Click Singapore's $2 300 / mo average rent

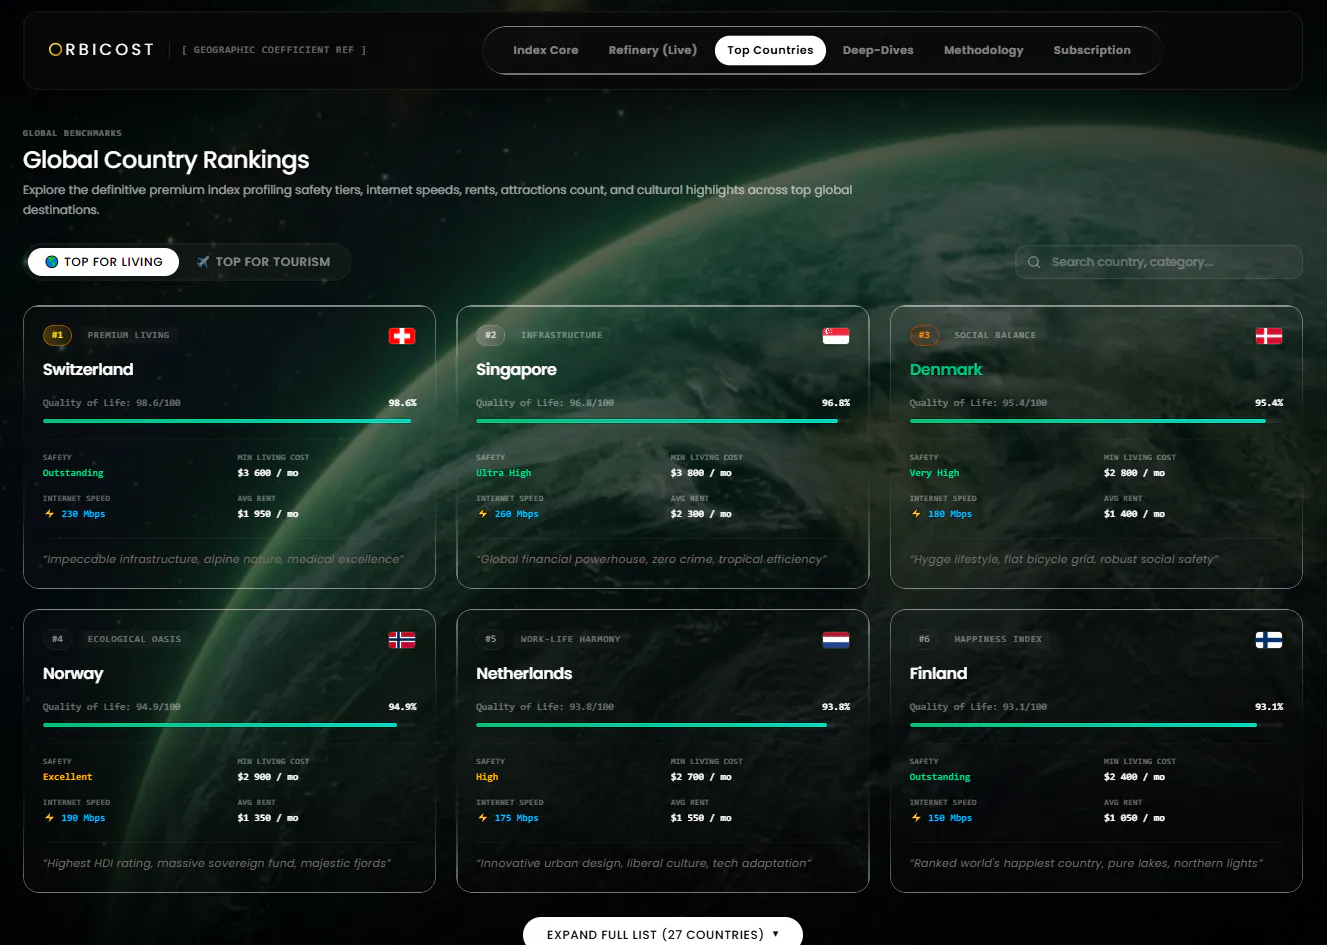pos(701,514)
